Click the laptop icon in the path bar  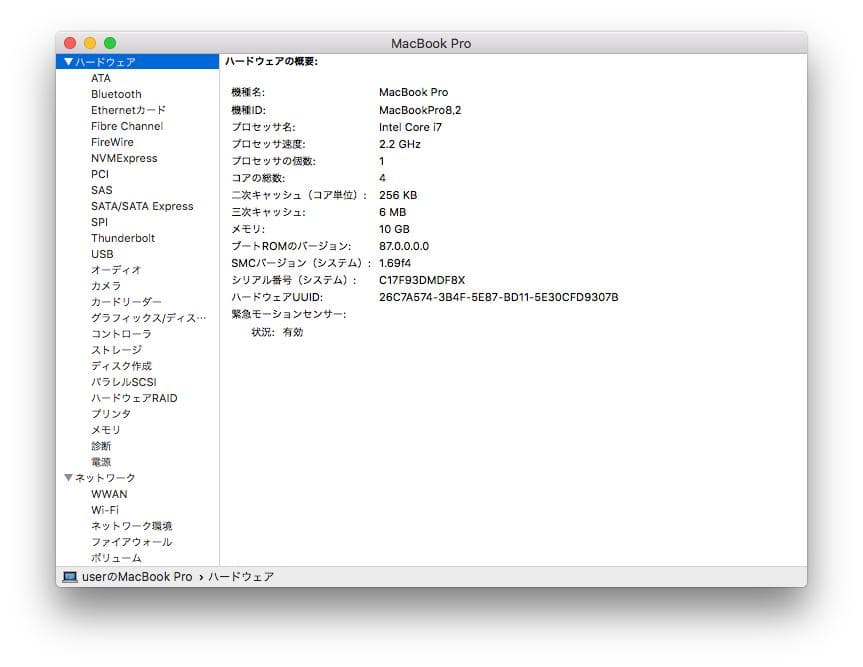tap(70, 577)
